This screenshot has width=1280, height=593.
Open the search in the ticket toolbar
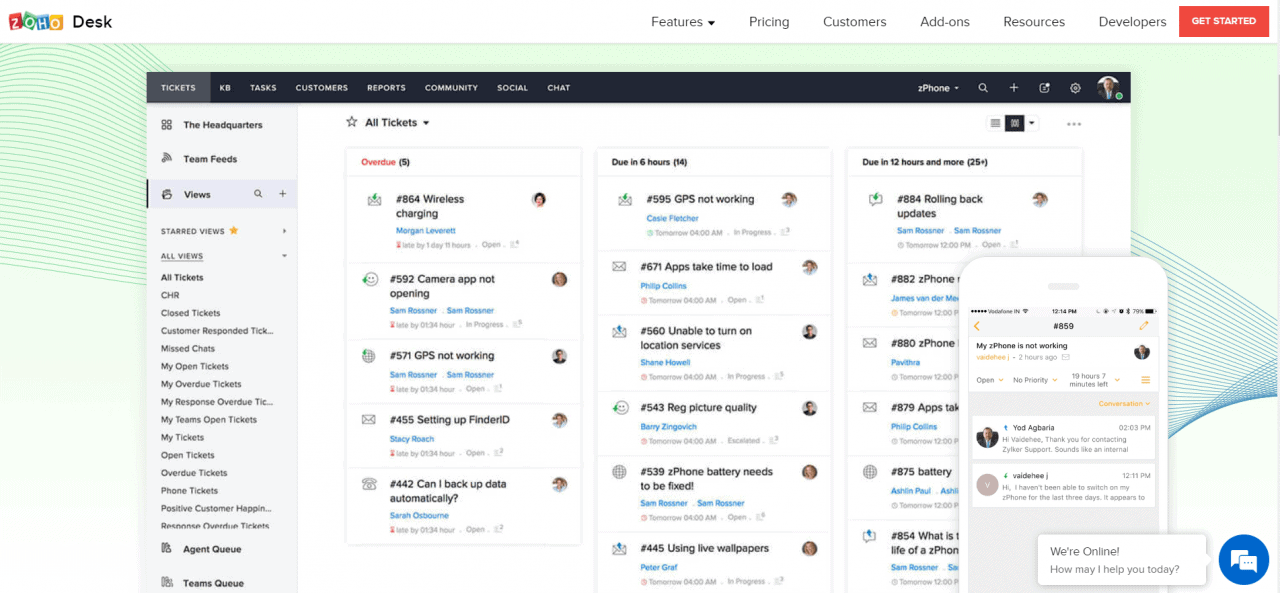pyautogui.click(x=983, y=88)
